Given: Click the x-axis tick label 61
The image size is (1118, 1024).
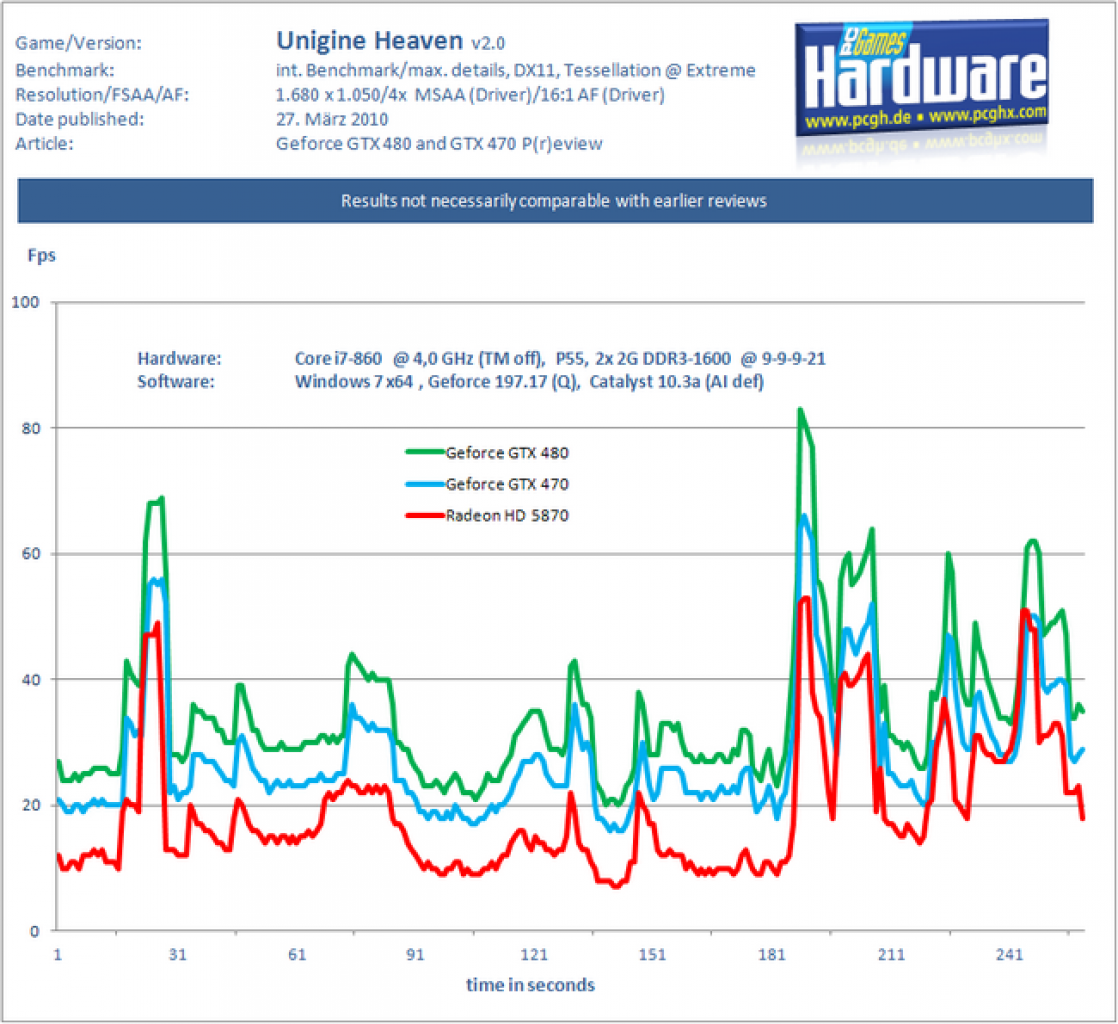Looking at the screenshot, I should 297,954.
